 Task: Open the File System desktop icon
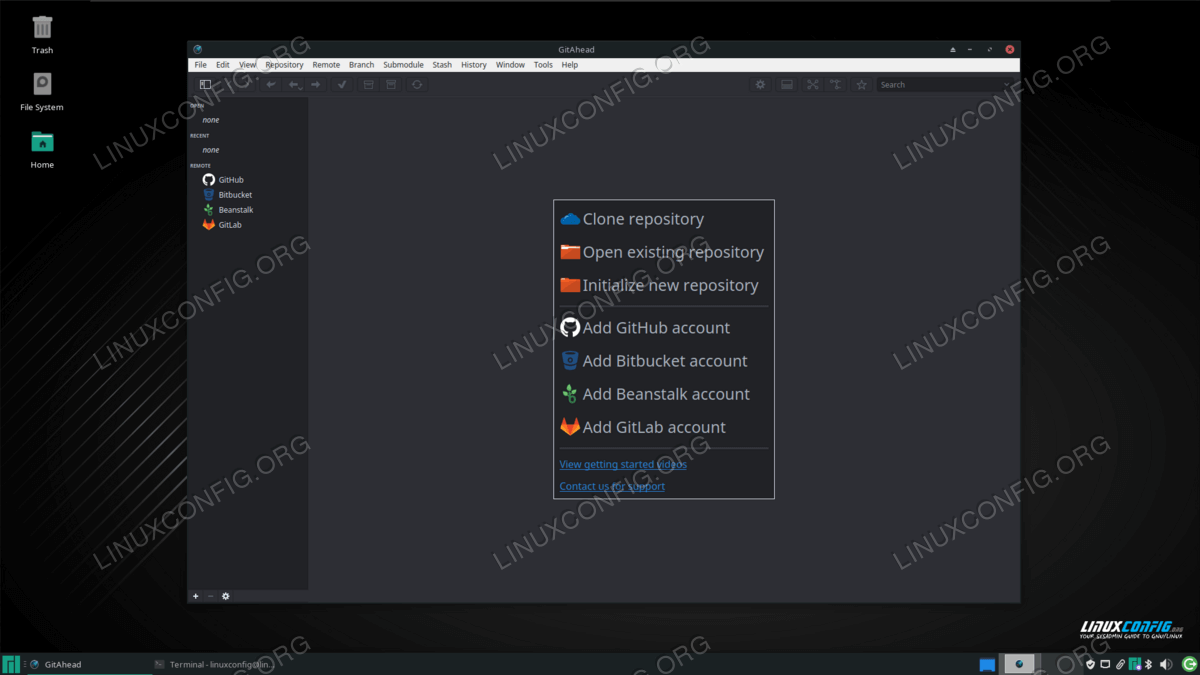point(42,90)
